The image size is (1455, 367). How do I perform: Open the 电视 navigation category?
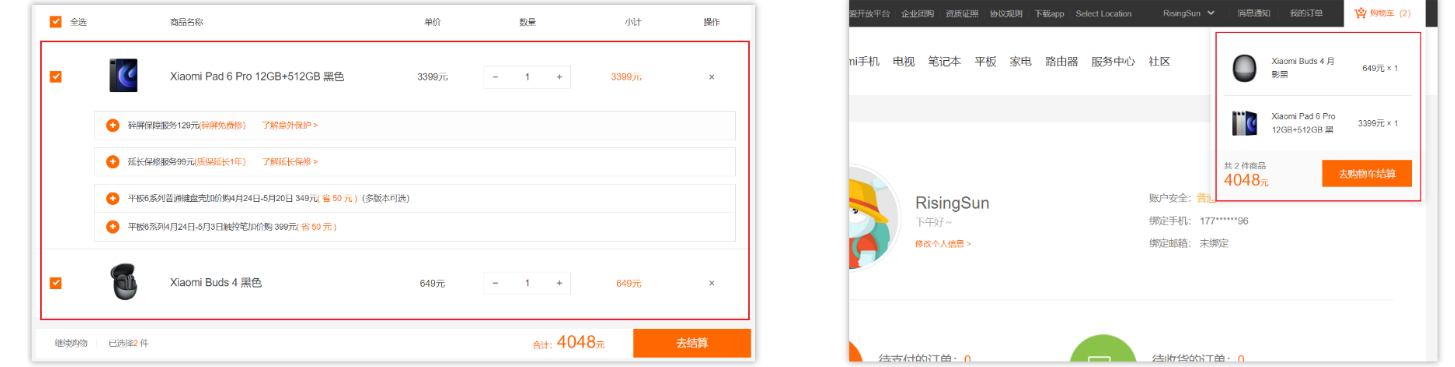point(903,61)
